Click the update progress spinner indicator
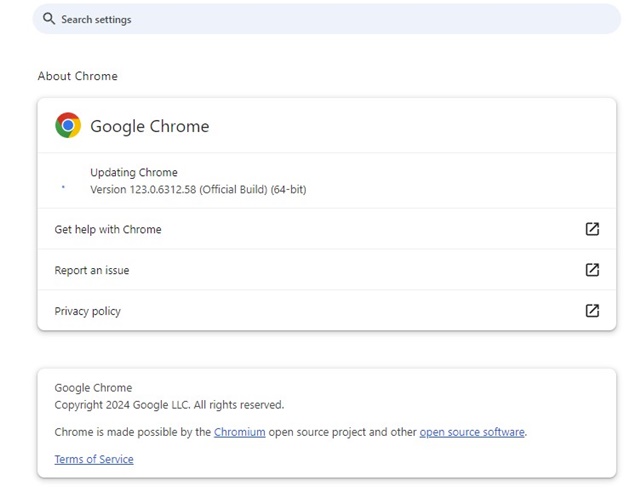Image resolution: width=640 pixels, height=503 pixels. tap(63, 187)
